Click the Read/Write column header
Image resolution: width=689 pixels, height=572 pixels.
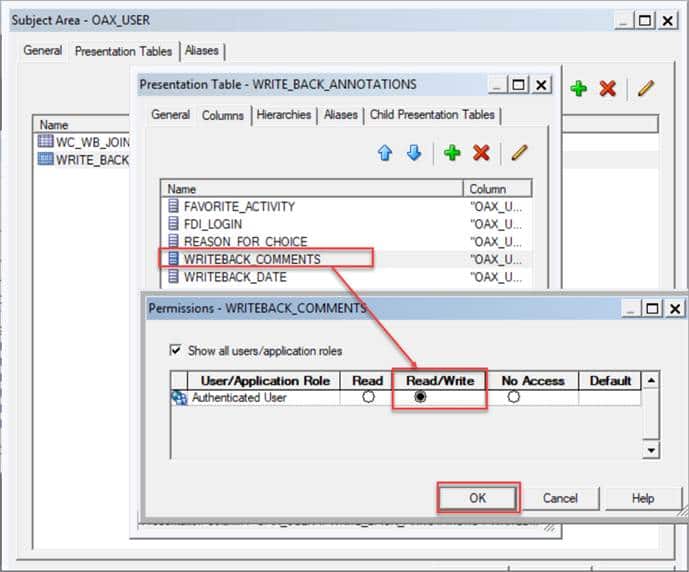pos(440,380)
